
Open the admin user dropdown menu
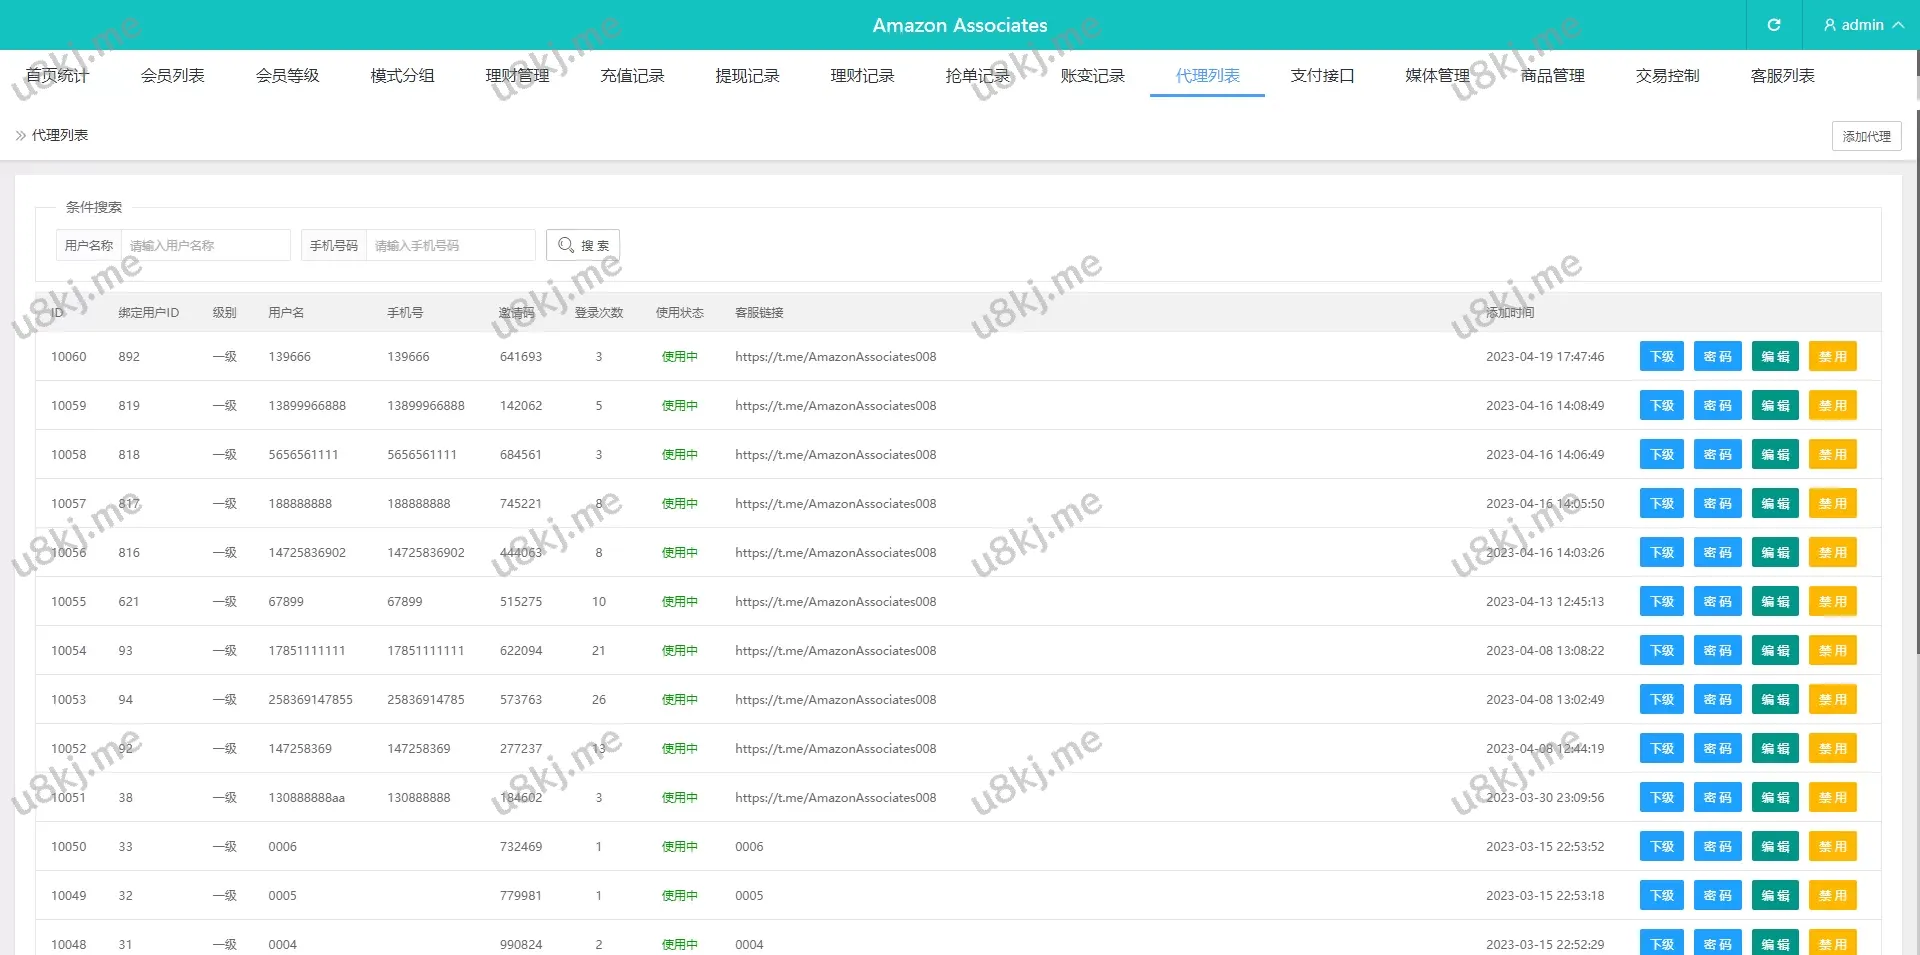pyautogui.click(x=1862, y=25)
